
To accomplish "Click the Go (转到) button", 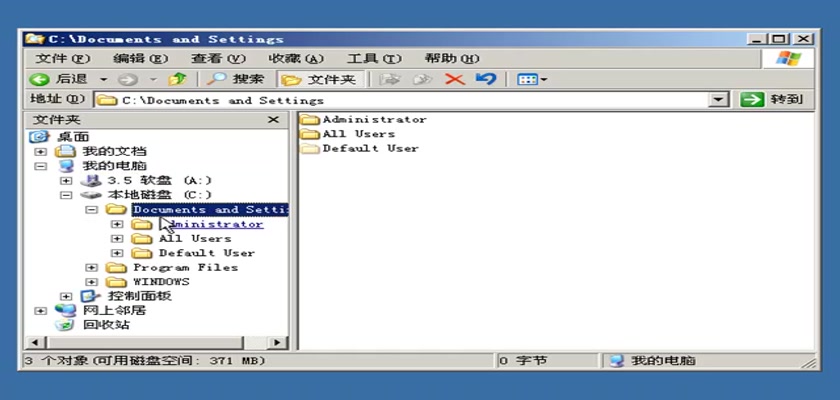I will pos(773,100).
